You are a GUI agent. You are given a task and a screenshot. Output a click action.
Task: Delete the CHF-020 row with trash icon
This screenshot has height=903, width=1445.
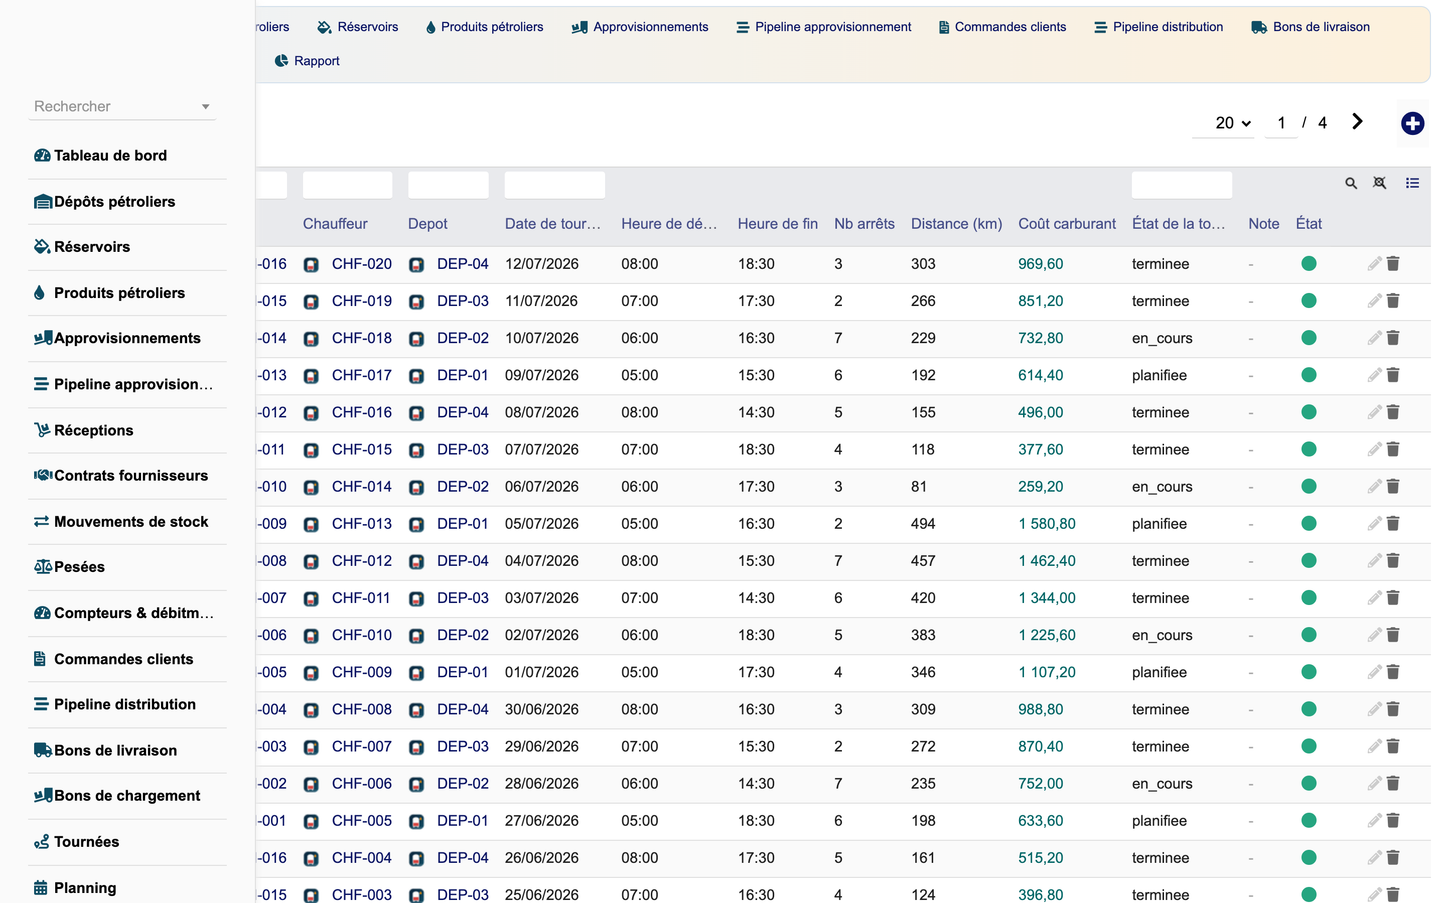click(1393, 264)
